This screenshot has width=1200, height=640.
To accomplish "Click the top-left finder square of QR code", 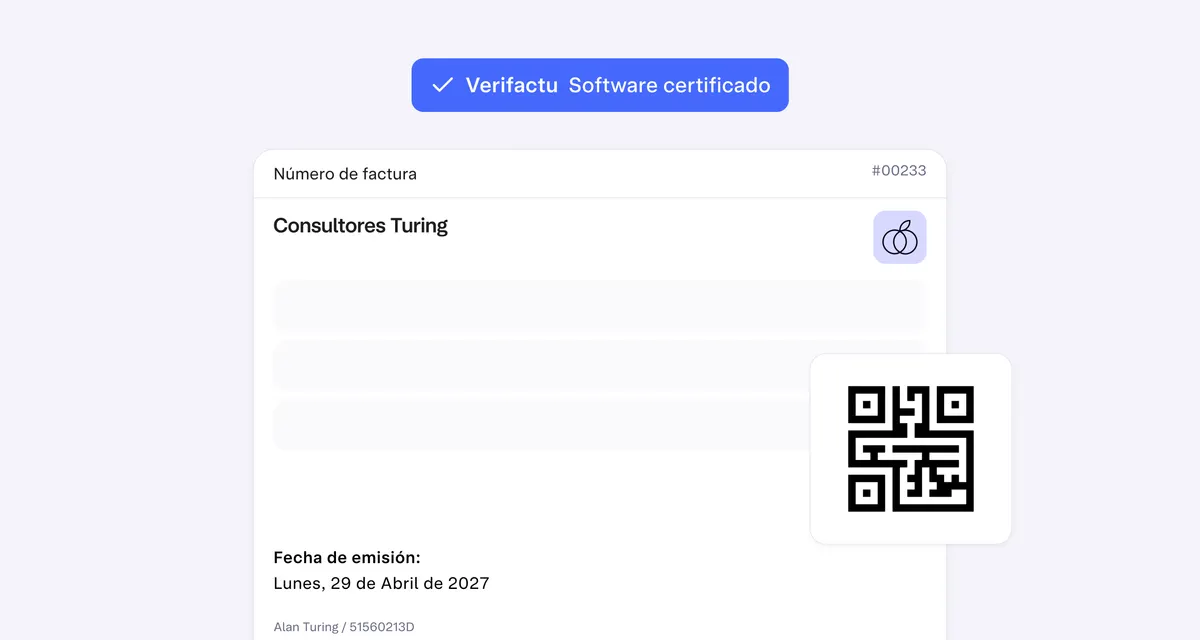I will [866, 404].
